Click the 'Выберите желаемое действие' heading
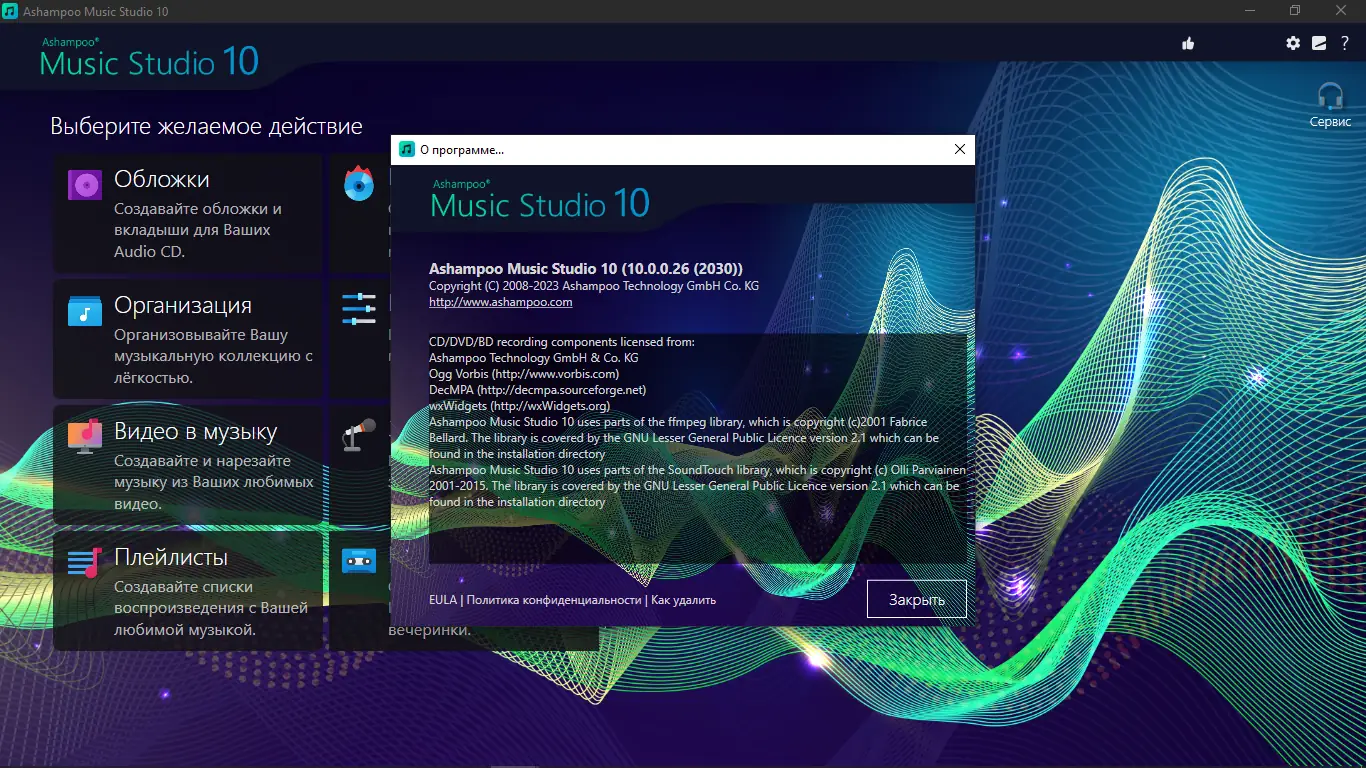Screen dimensions: 1366x768 click(x=206, y=127)
